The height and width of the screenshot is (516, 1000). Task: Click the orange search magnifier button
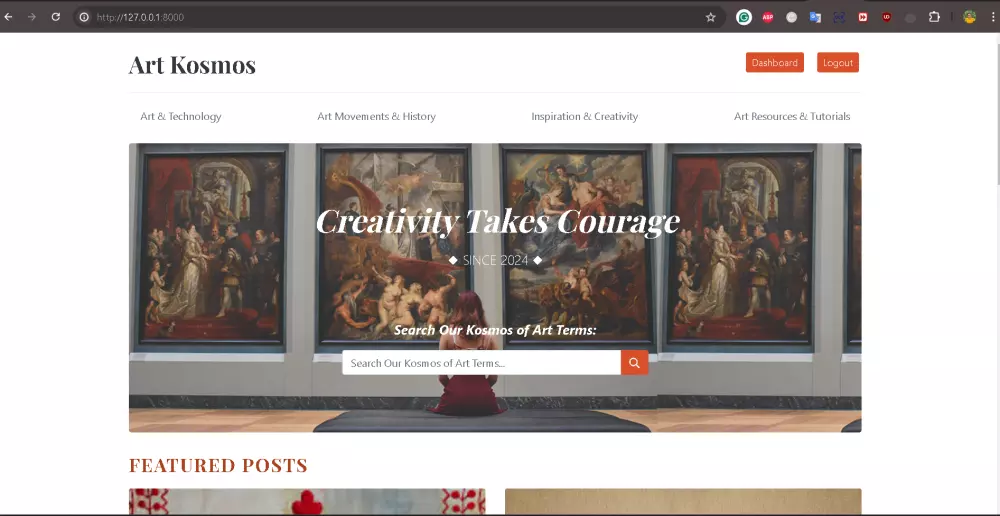click(635, 362)
